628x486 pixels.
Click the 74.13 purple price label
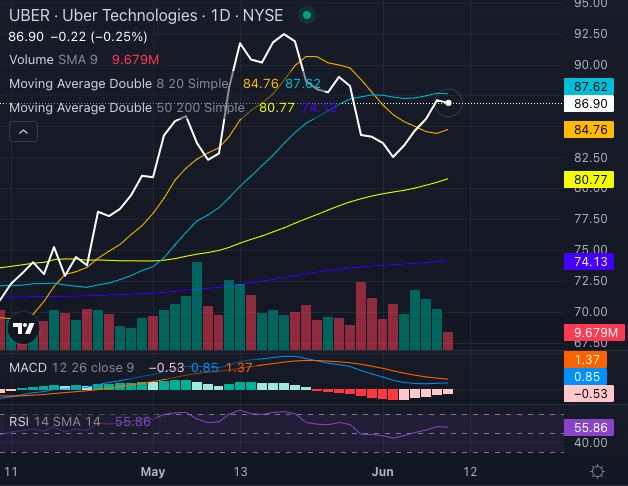tap(588, 262)
